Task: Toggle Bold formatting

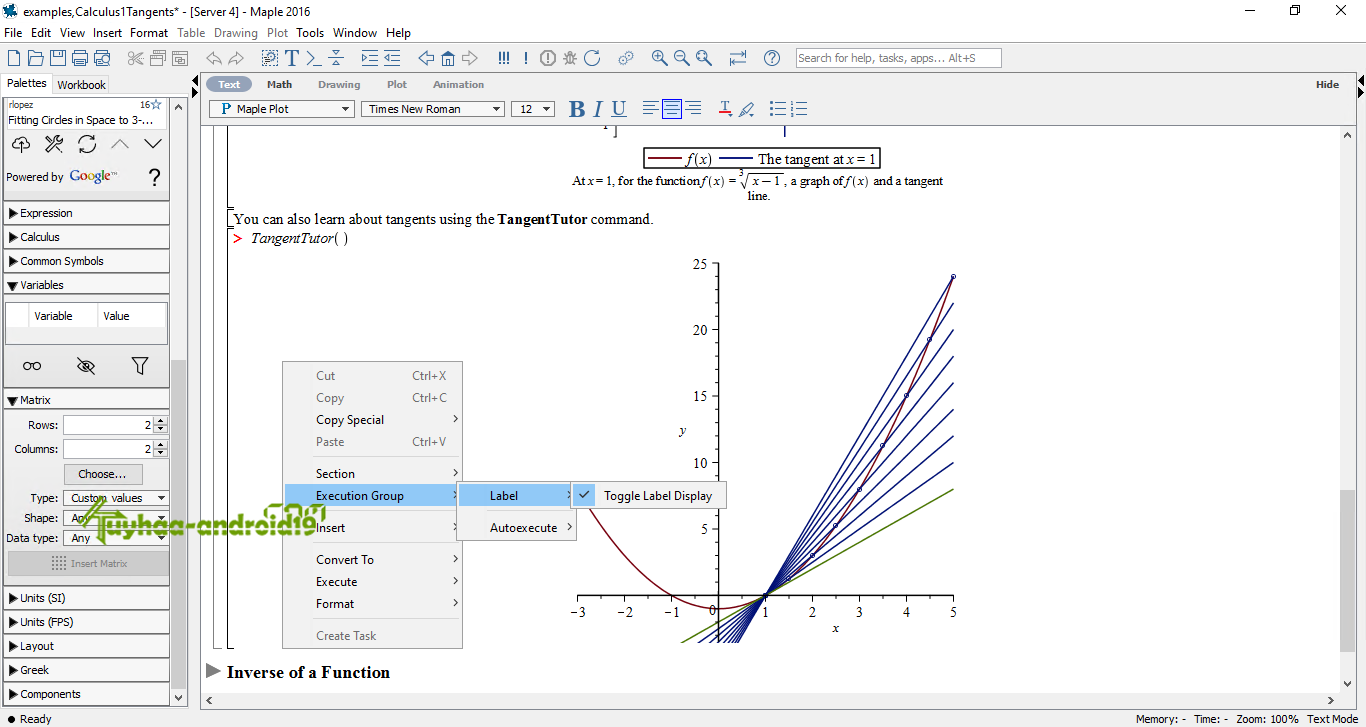Action: click(x=576, y=109)
